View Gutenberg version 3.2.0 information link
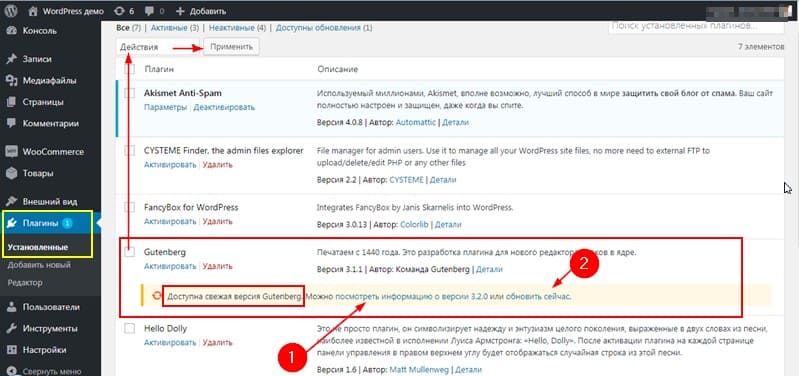 (412, 296)
